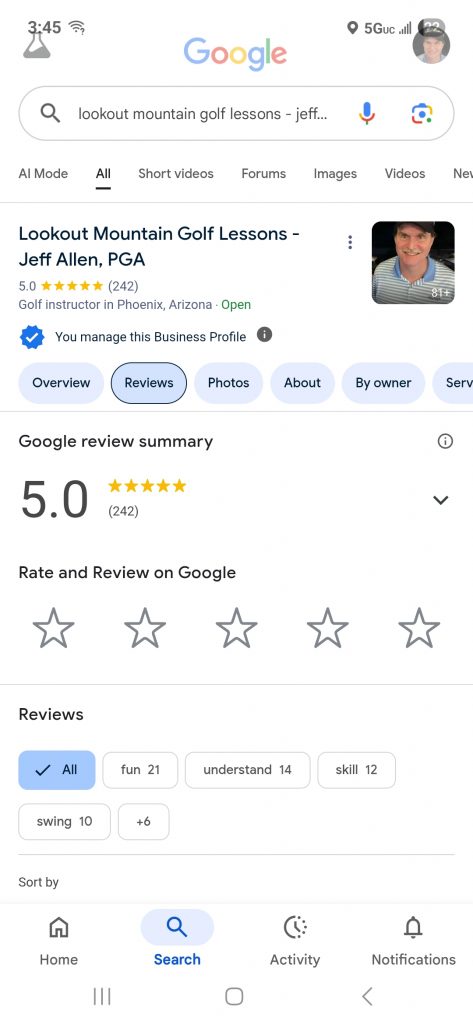The height and width of the screenshot is (1024, 473).
Task: Open the Activity tab
Action: tap(295, 941)
